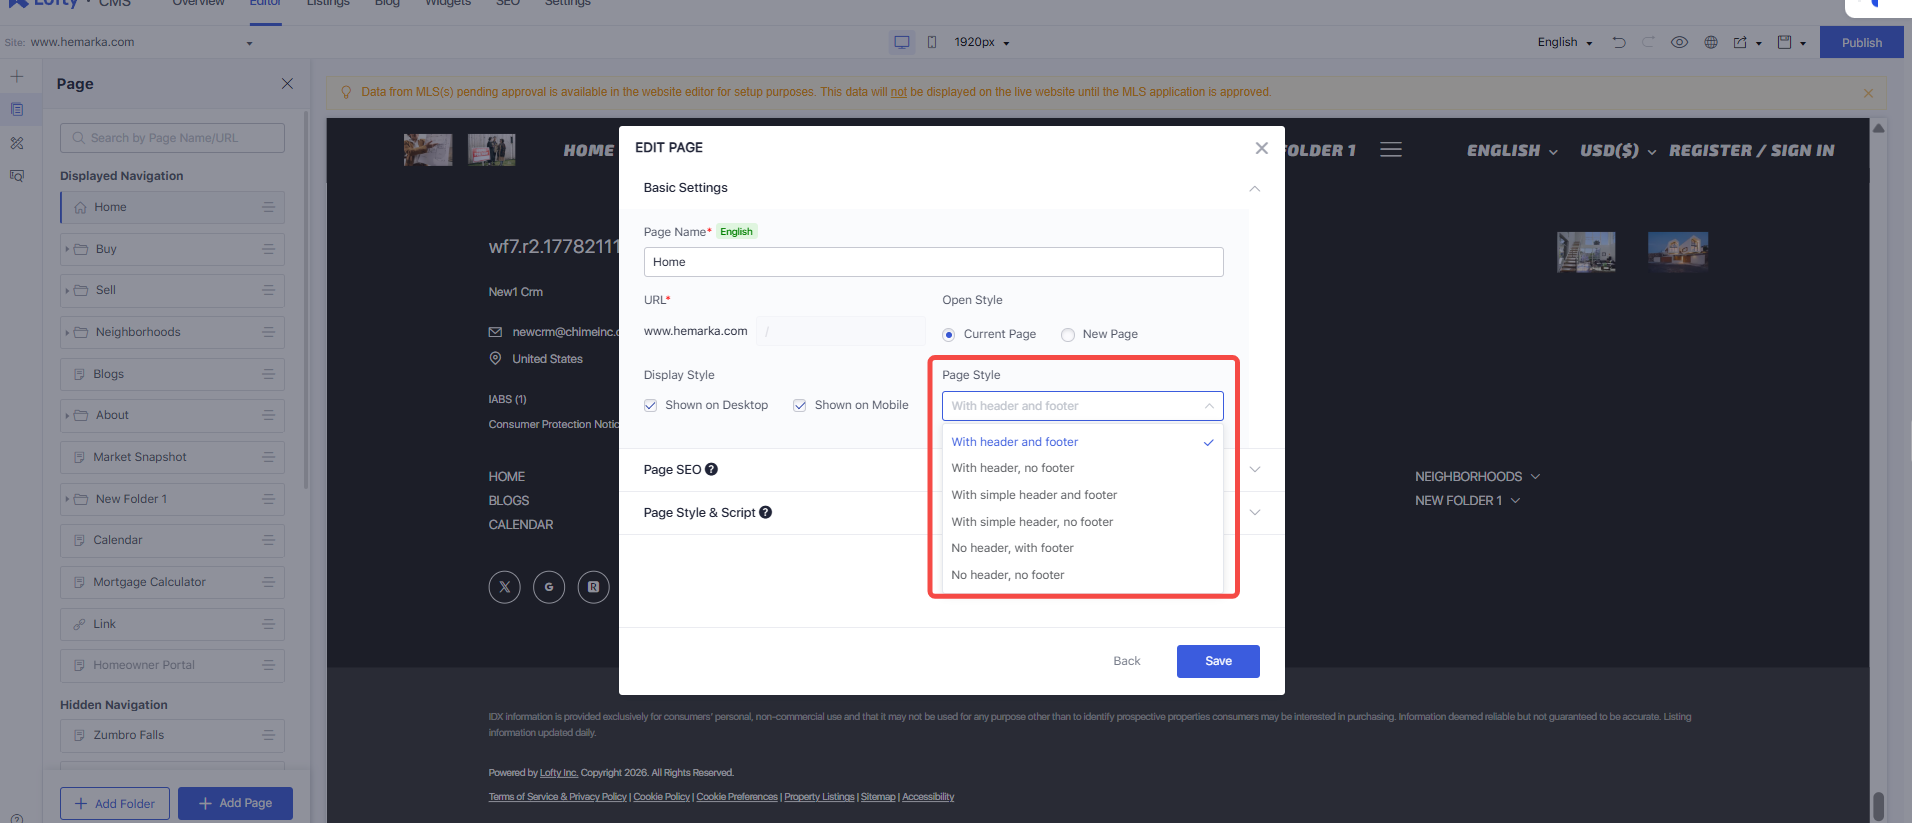This screenshot has height=823, width=1912.
Task: Click the Page Style & Script help icon
Action: coord(765,512)
